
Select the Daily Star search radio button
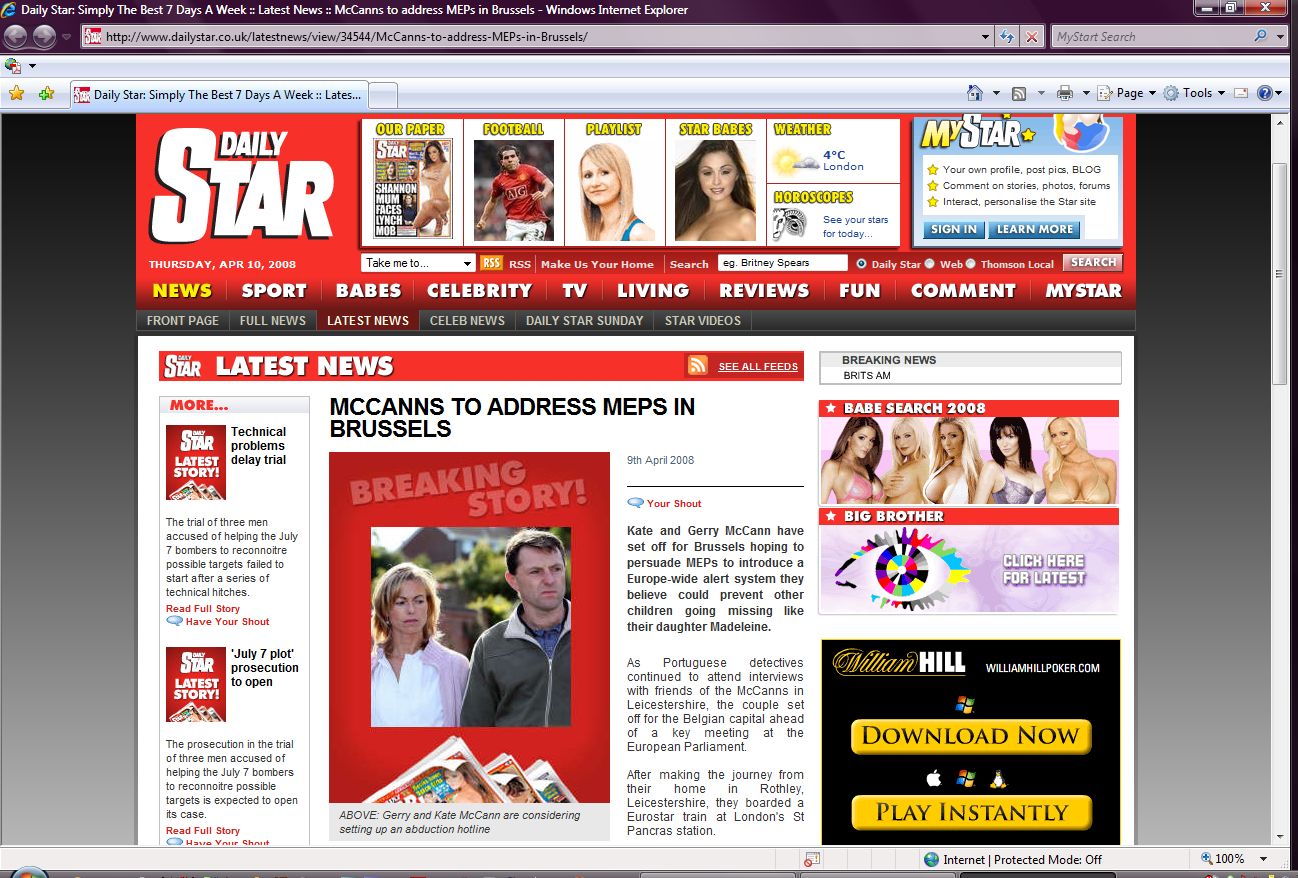click(861, 264)
